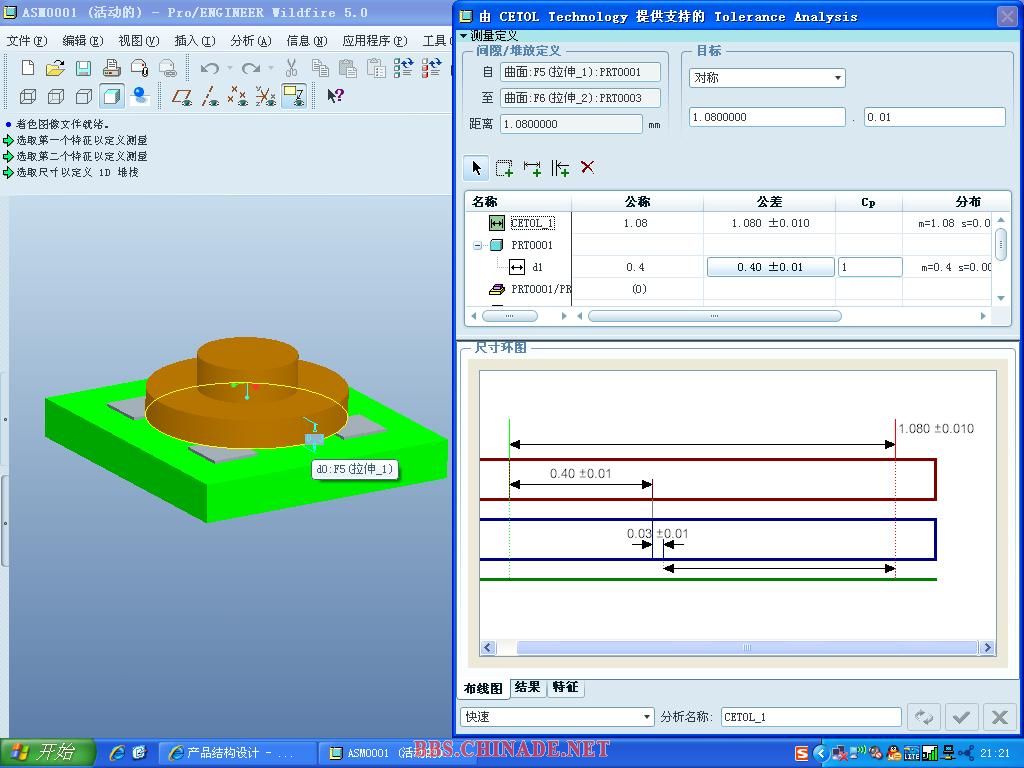Viewport: 1024px width, 768px height.
Task: Toggle coordinate systems display
Action: click(266, 97)
